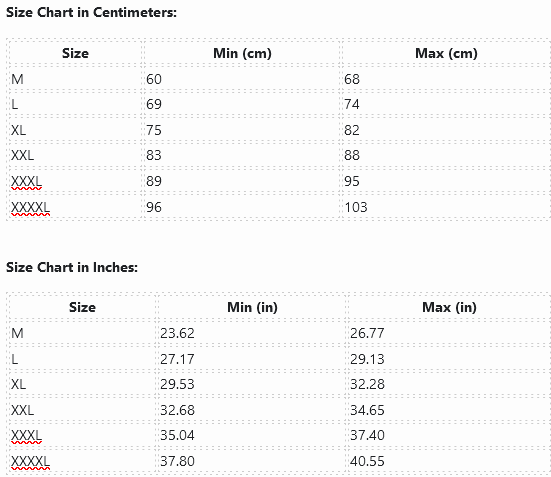Click the cell containing 88
The image size is (551, 477).
click(446, 155)
